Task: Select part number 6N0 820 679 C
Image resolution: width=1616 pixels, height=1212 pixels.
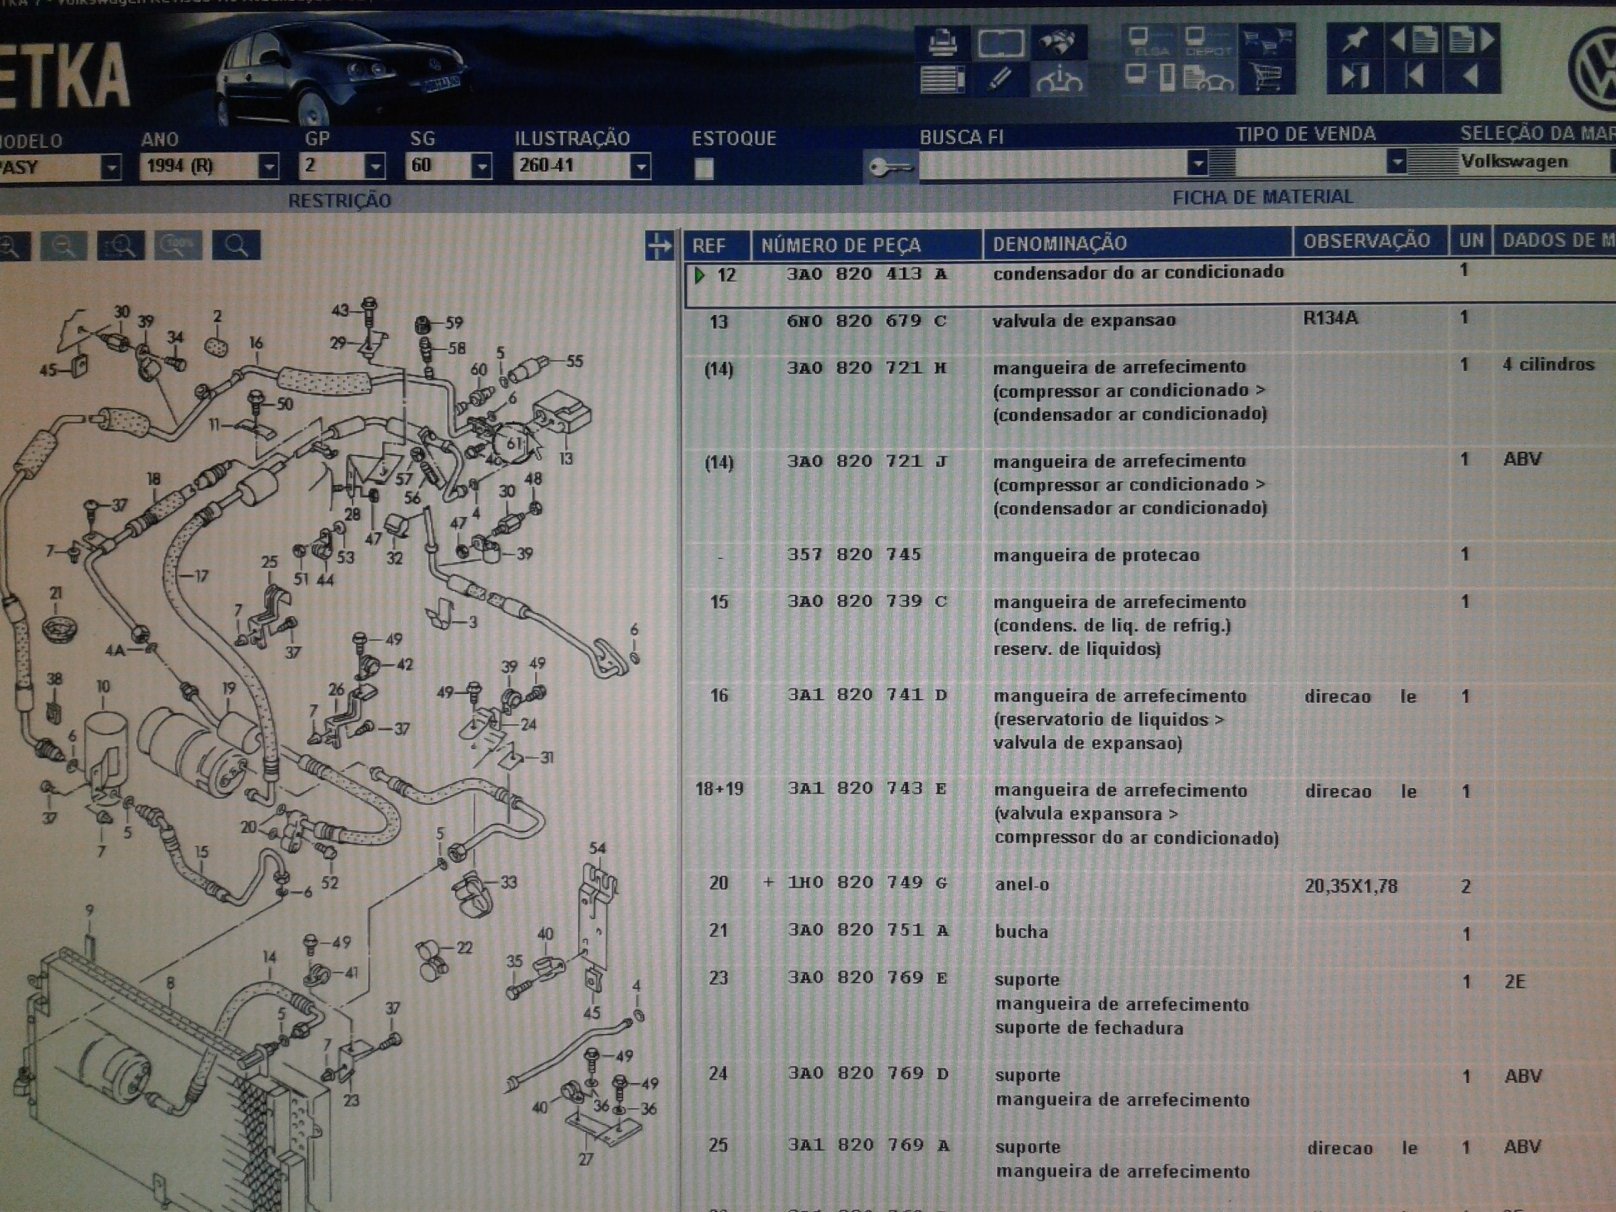Action: [x=866, y=321]
